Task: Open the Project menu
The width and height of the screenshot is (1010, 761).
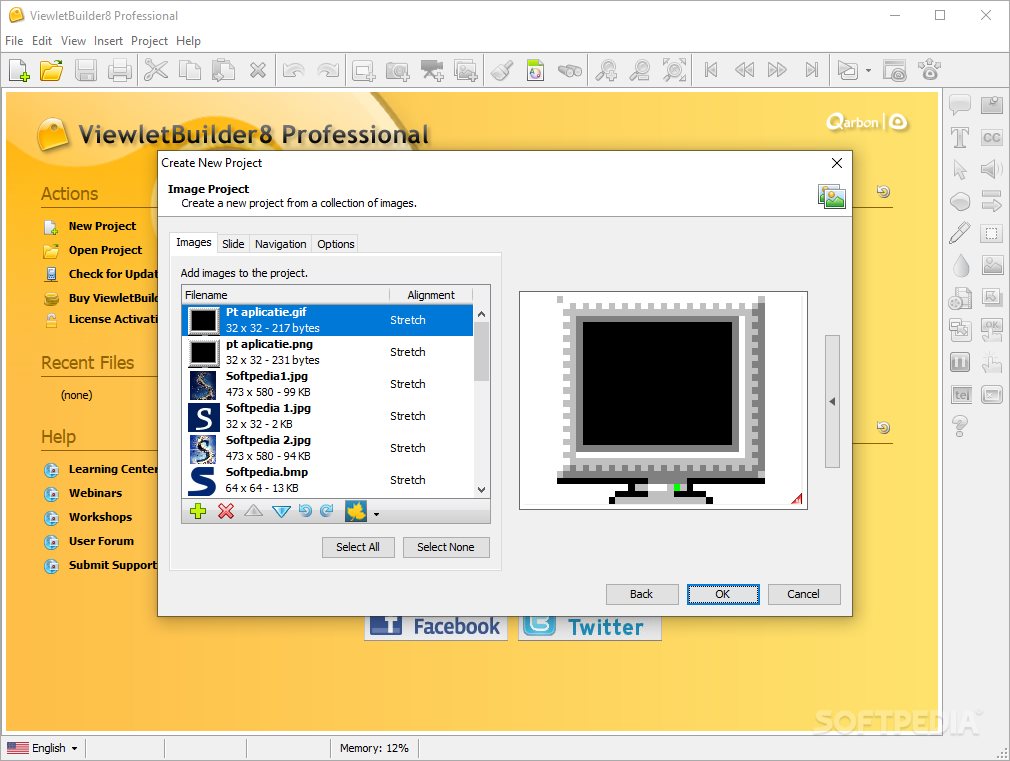Action: [x=149, y=41]
